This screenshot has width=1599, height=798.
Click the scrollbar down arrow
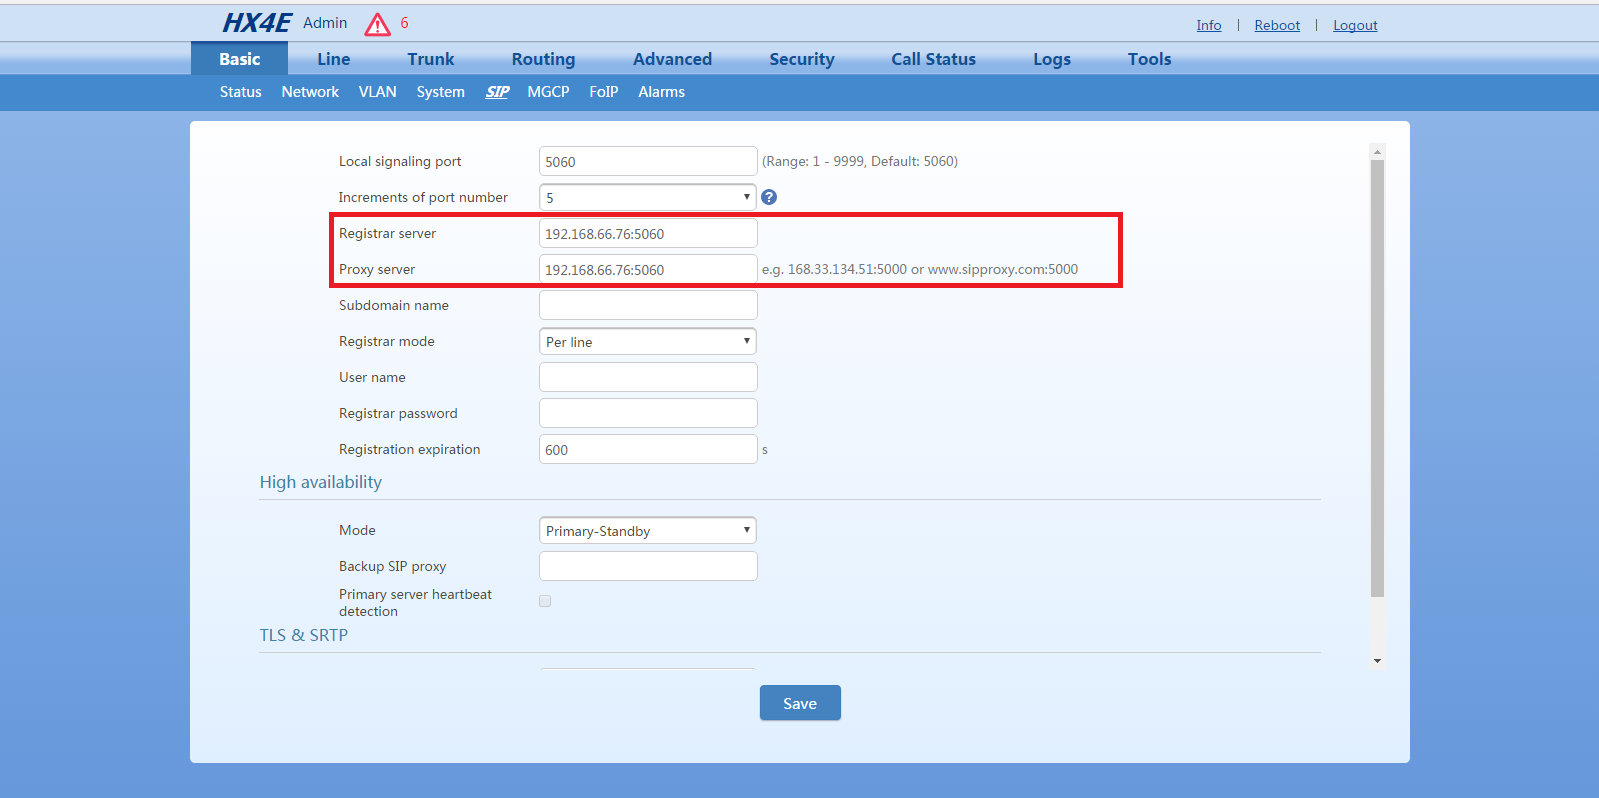coord(1377,661)
